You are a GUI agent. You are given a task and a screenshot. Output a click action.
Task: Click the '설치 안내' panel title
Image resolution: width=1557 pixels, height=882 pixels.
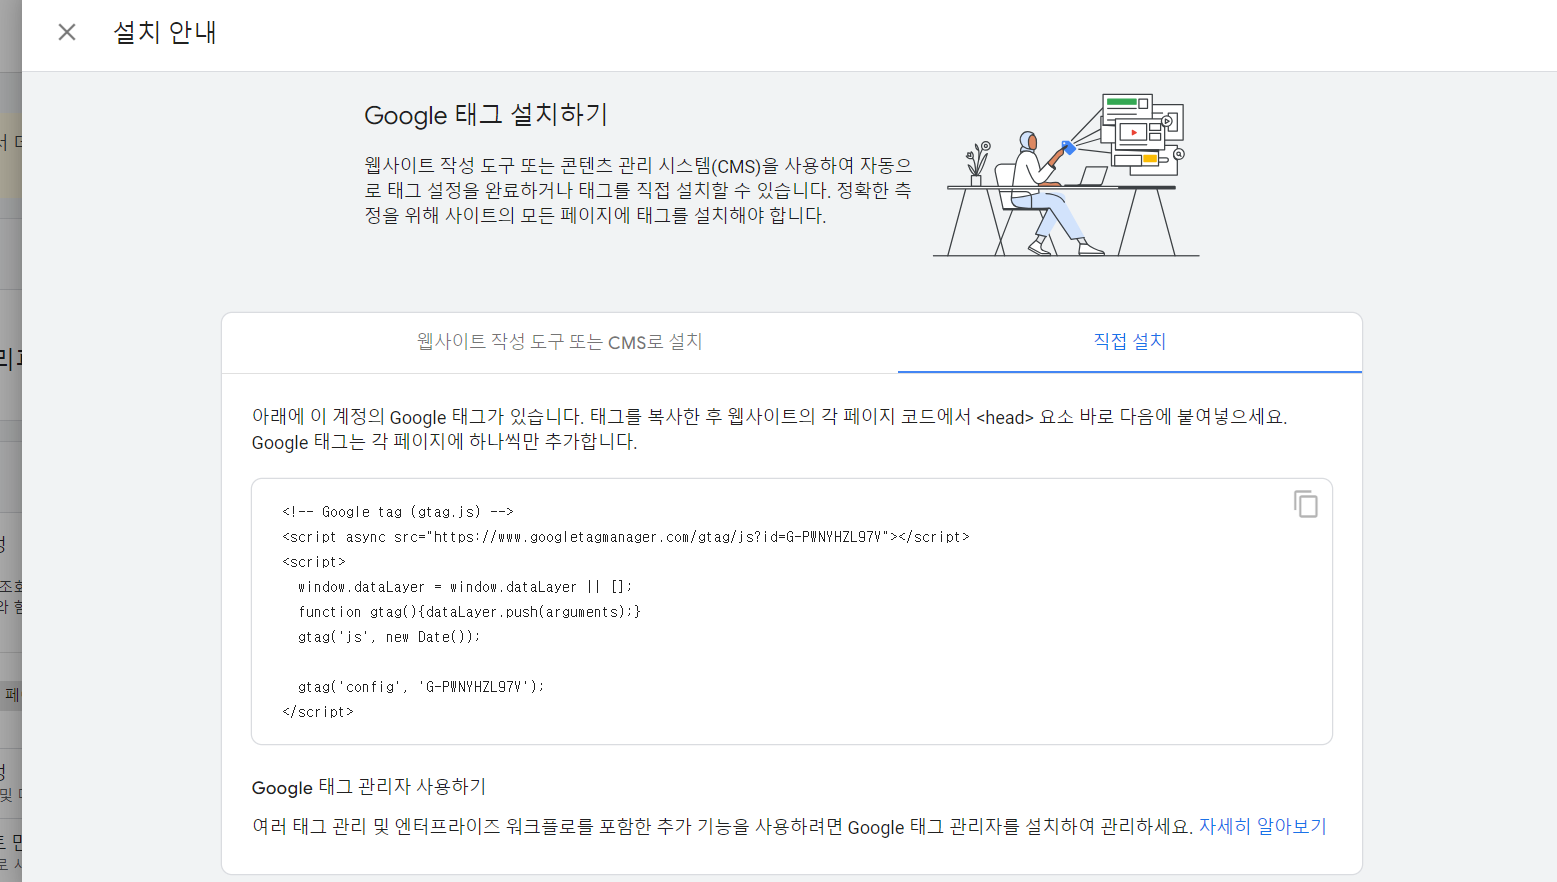(x=165, y=32)
